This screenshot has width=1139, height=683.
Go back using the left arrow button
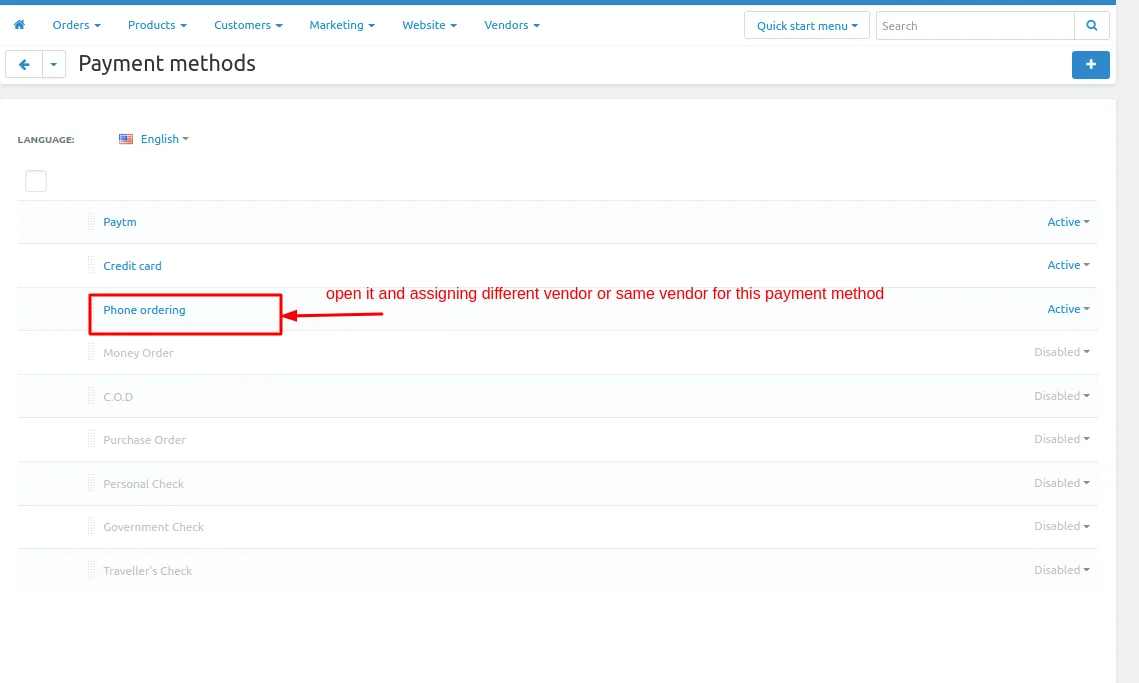tap(24, 65)
